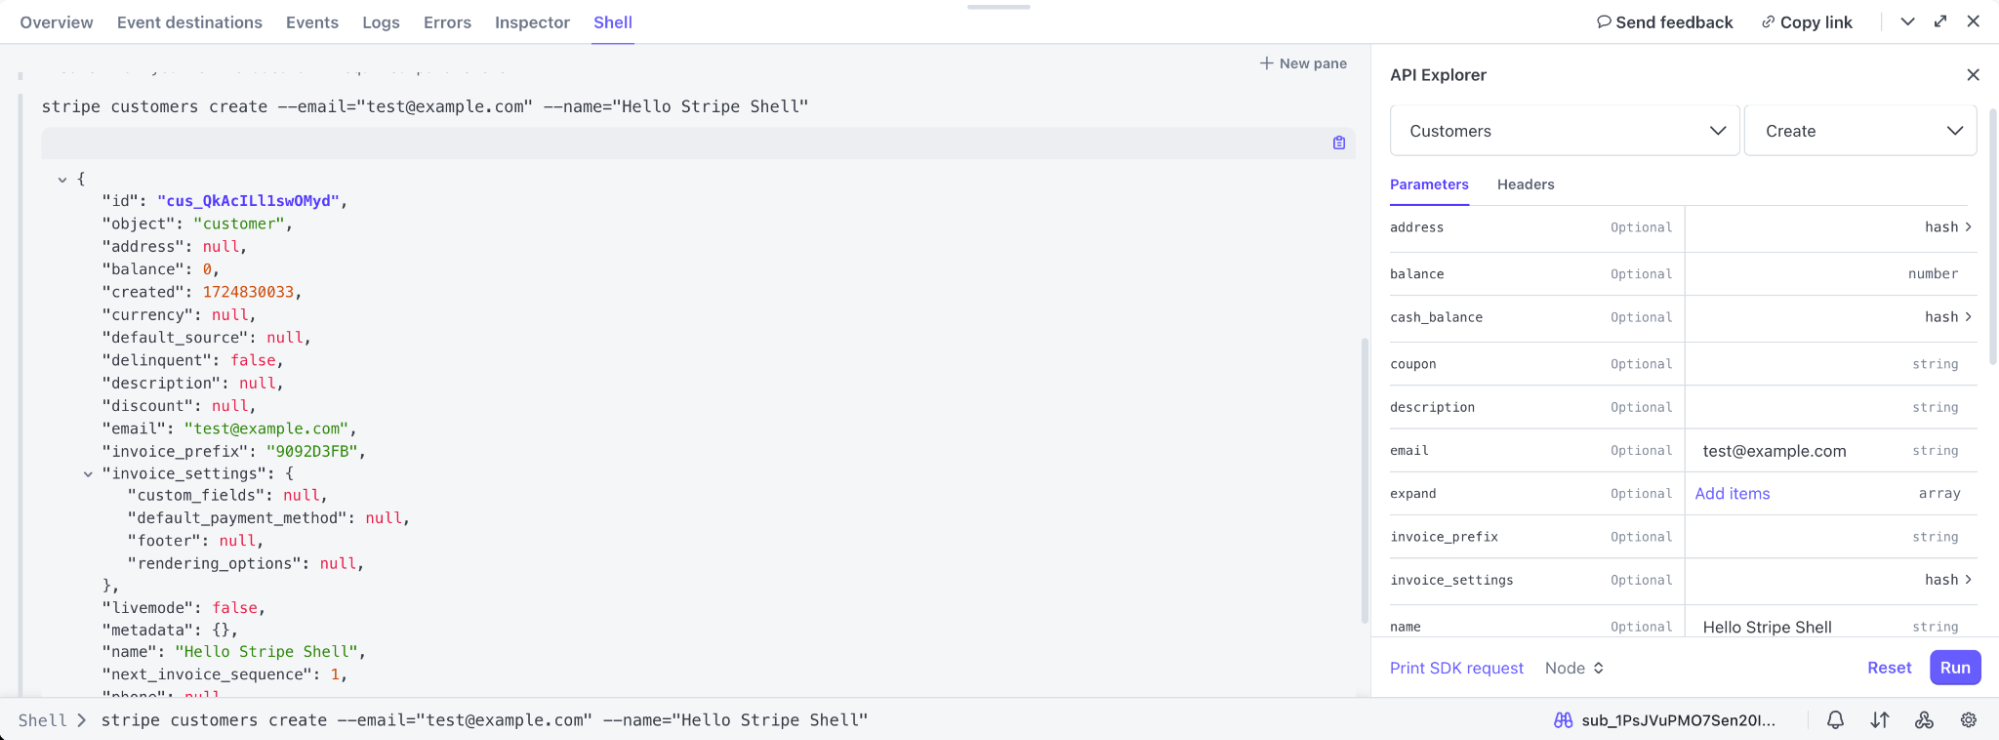Open the Create method dropdown
Screen dimensions: 1999x740
pyautogui.click(x=1860, y=131)
